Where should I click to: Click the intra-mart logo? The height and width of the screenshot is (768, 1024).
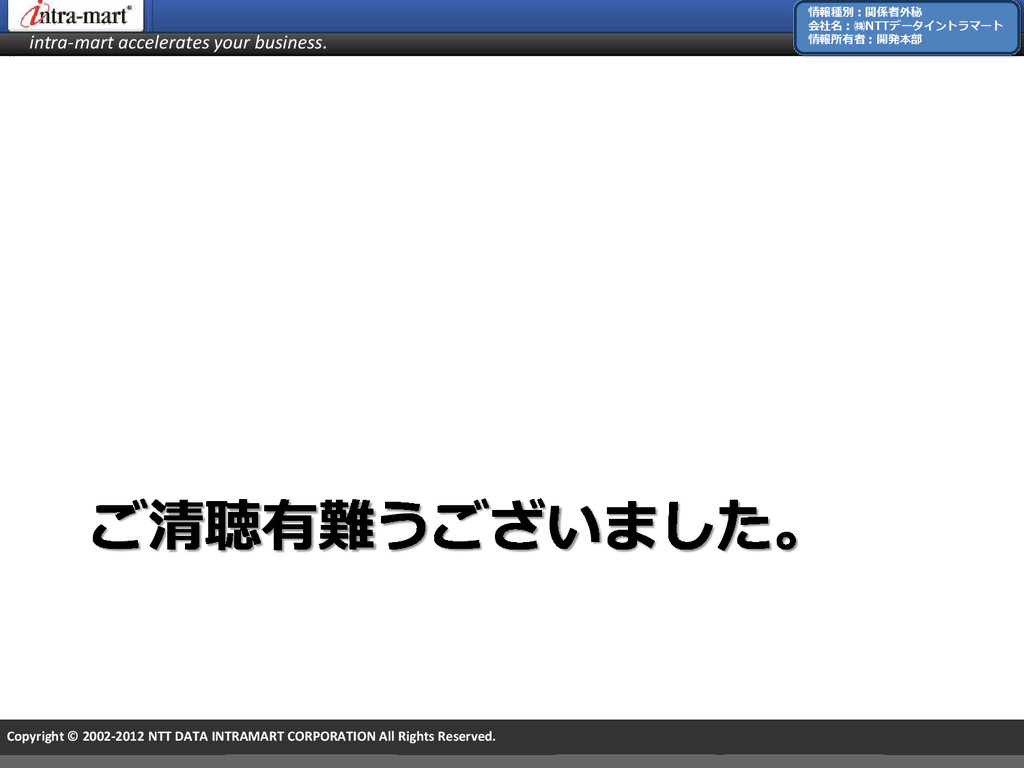[x=75, y=15]
